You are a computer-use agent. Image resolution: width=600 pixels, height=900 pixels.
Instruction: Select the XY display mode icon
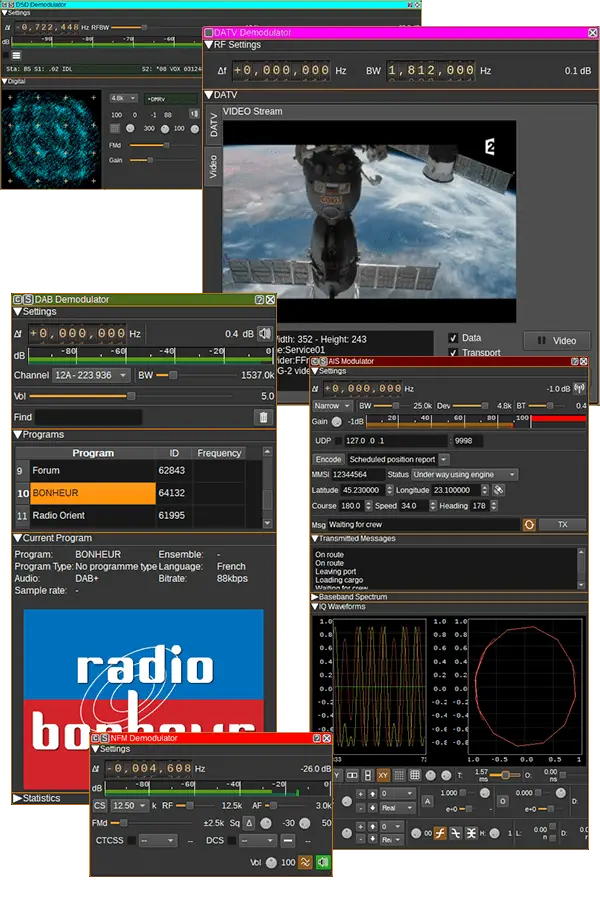[x=382, y=775]
